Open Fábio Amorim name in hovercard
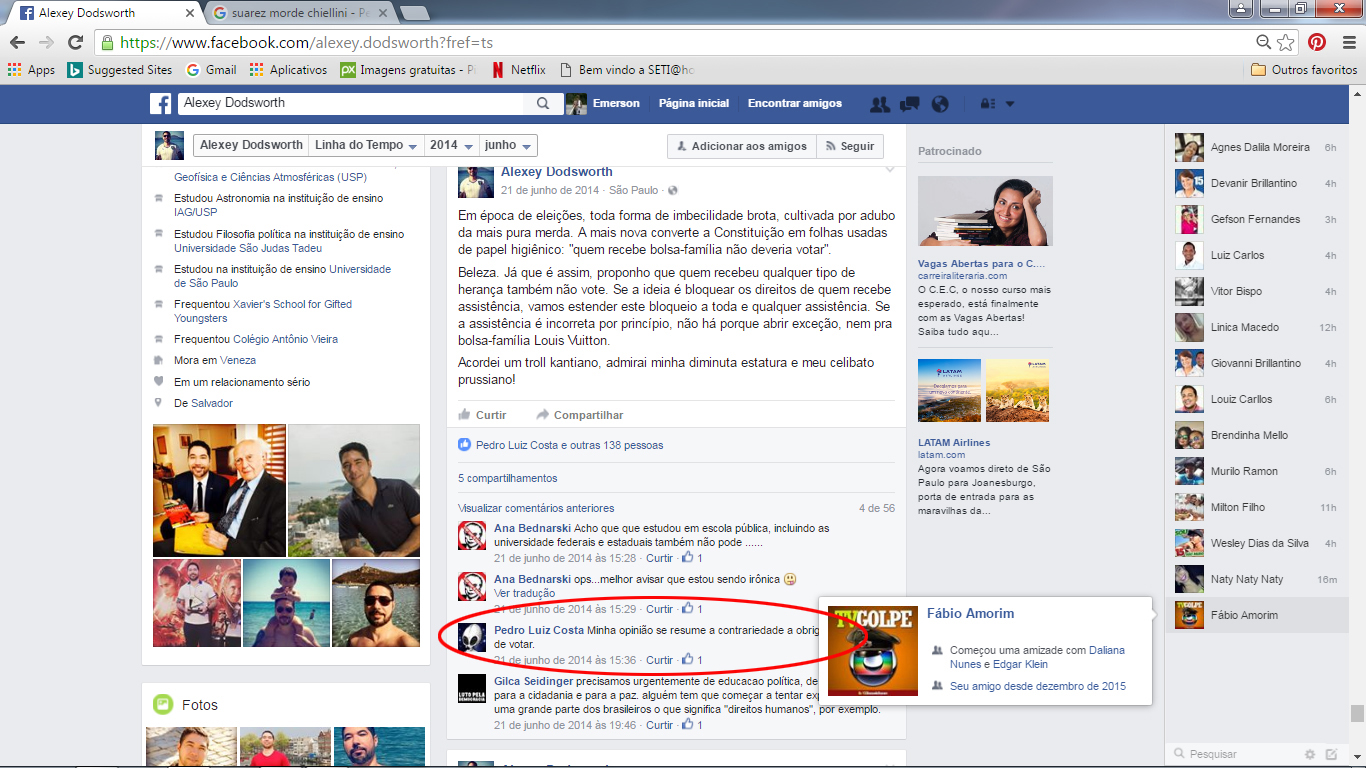This screenshot has width=1366, height=768. coord(970,613)
